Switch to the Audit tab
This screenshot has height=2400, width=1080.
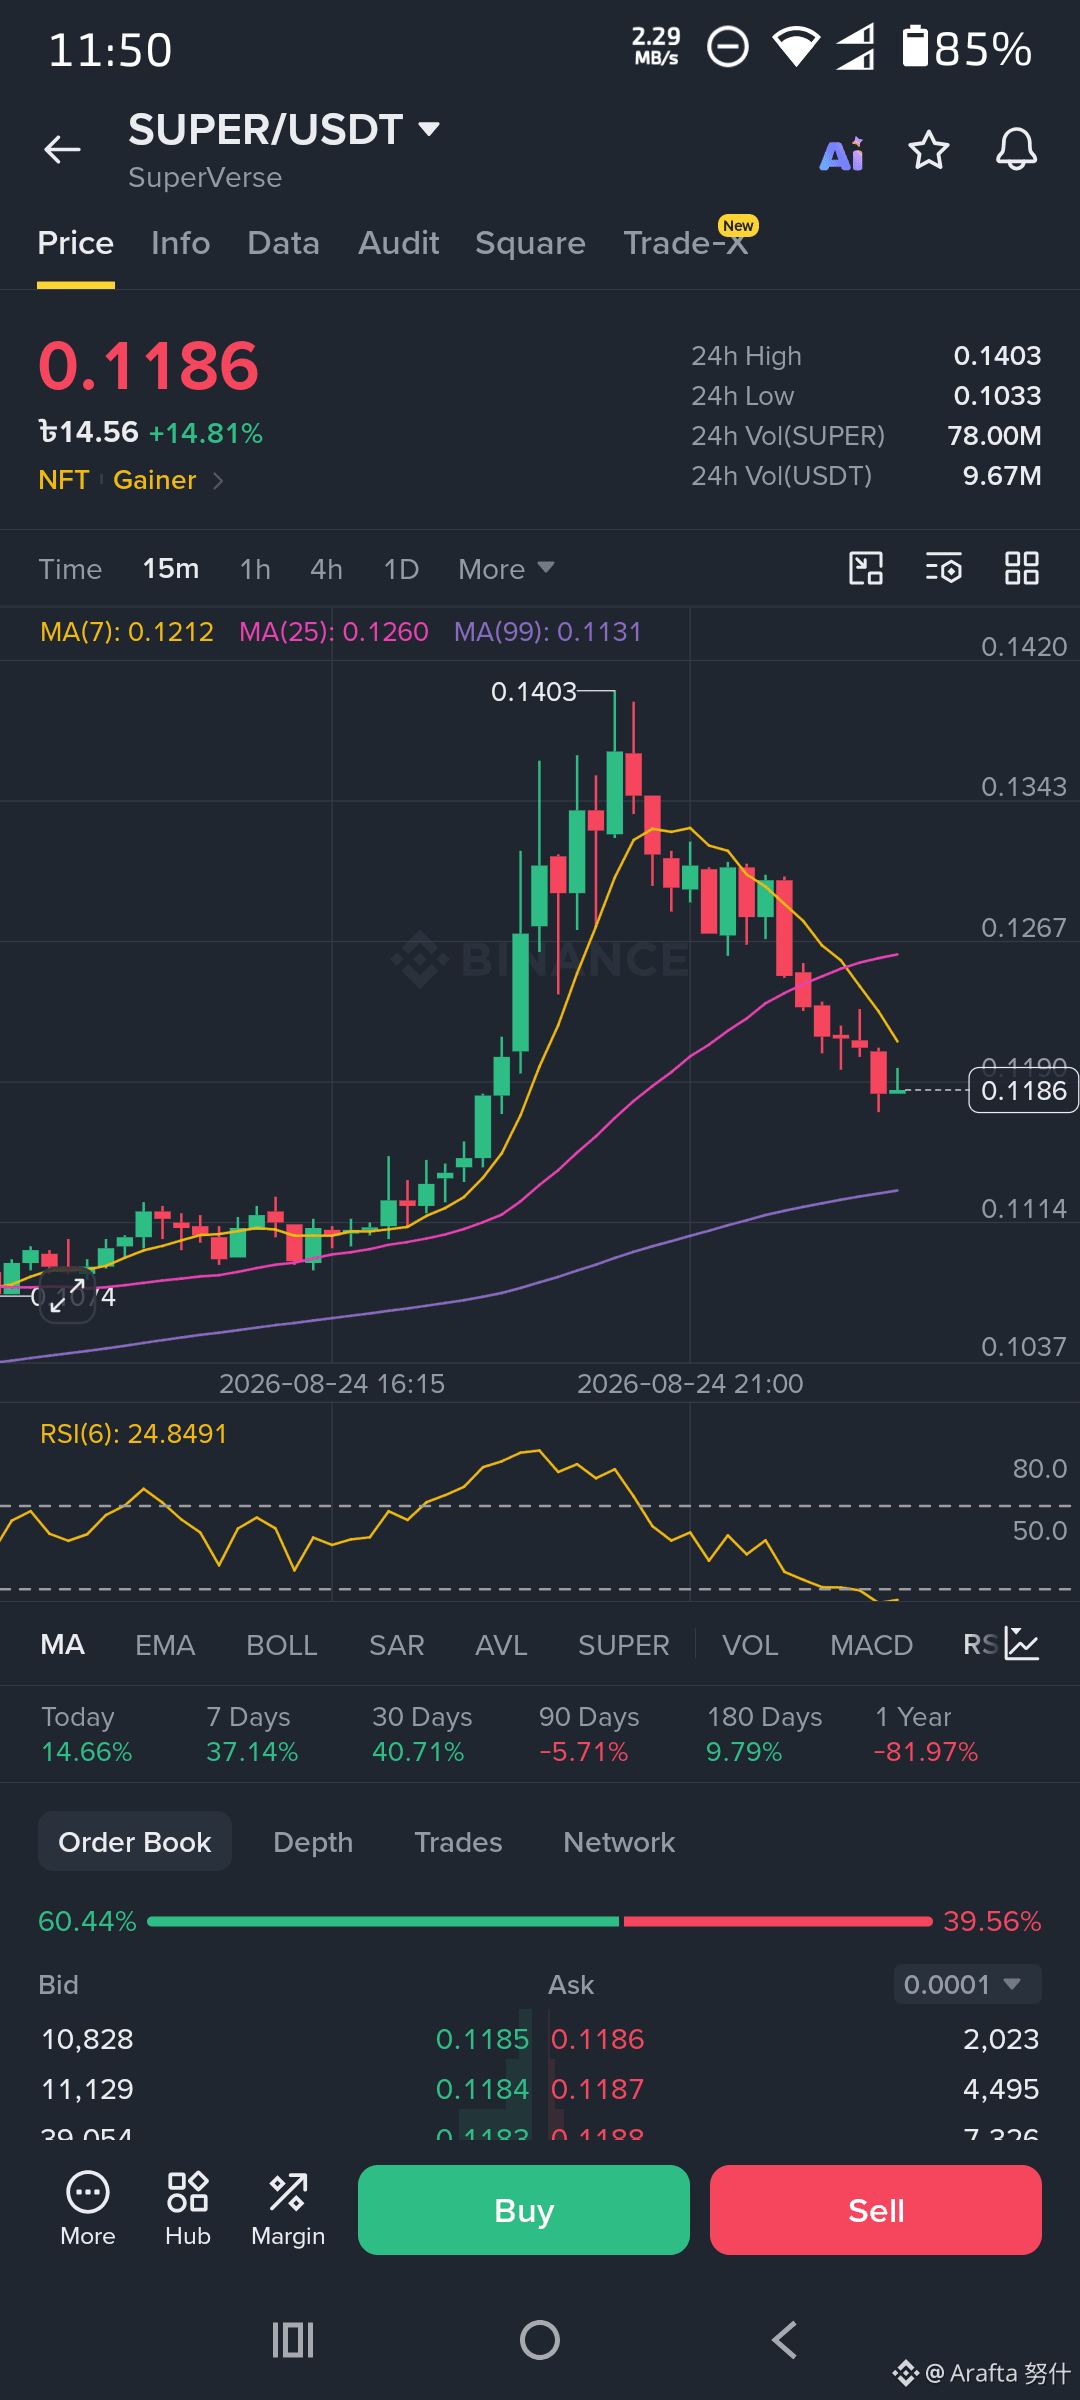pos(399,243)
